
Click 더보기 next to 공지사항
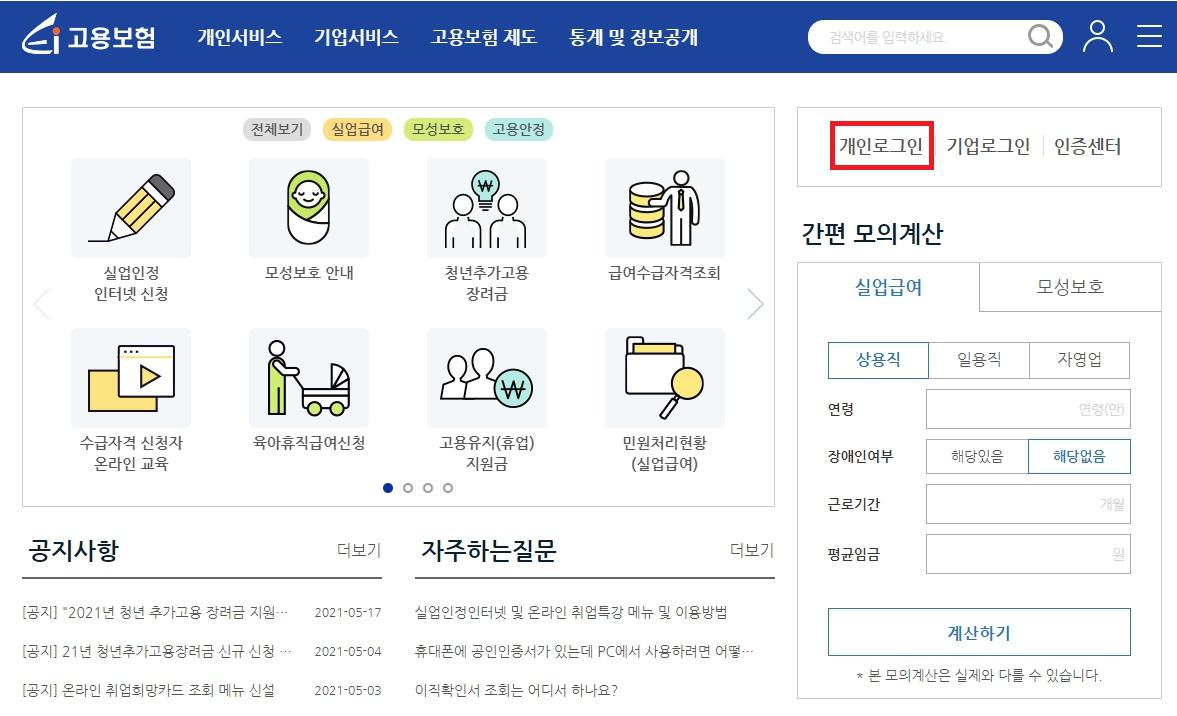(x=359, y=550)
